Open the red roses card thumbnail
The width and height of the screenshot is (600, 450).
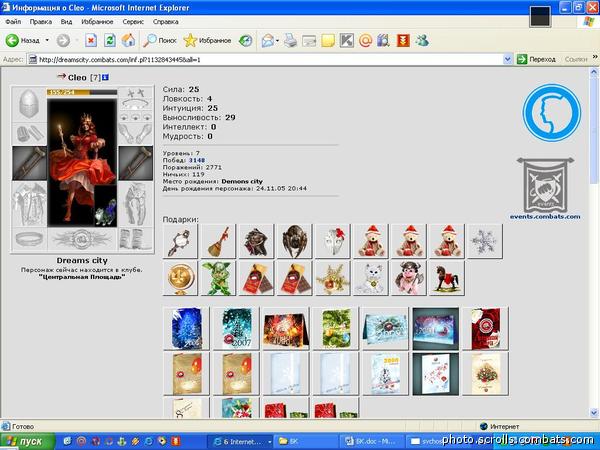tap(485, 328)
